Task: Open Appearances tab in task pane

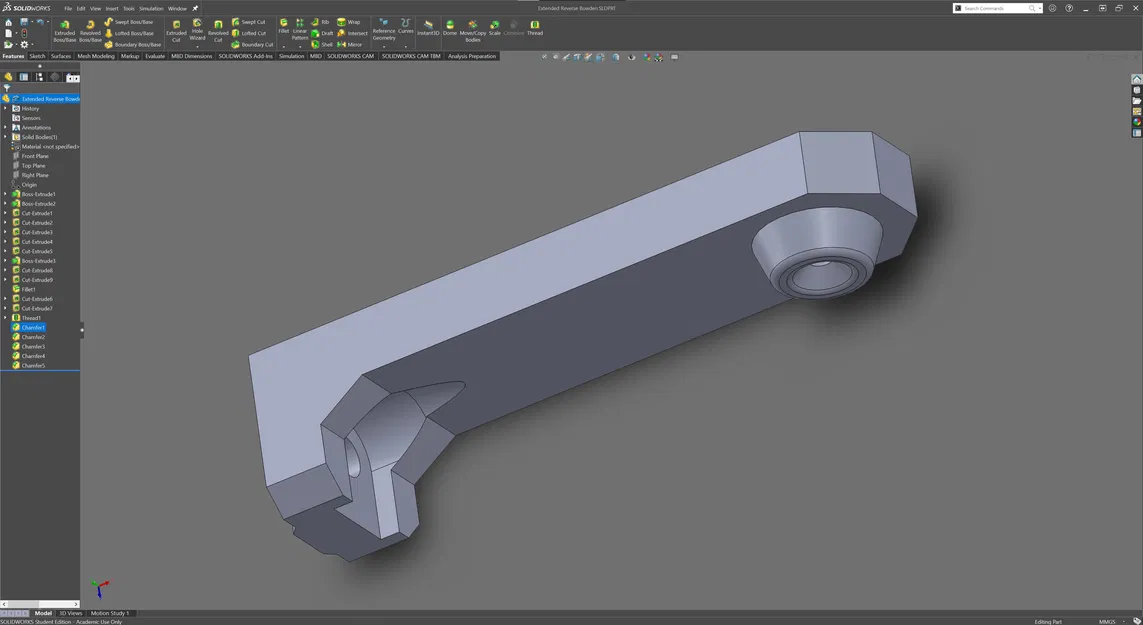Action: (1137, 122)
